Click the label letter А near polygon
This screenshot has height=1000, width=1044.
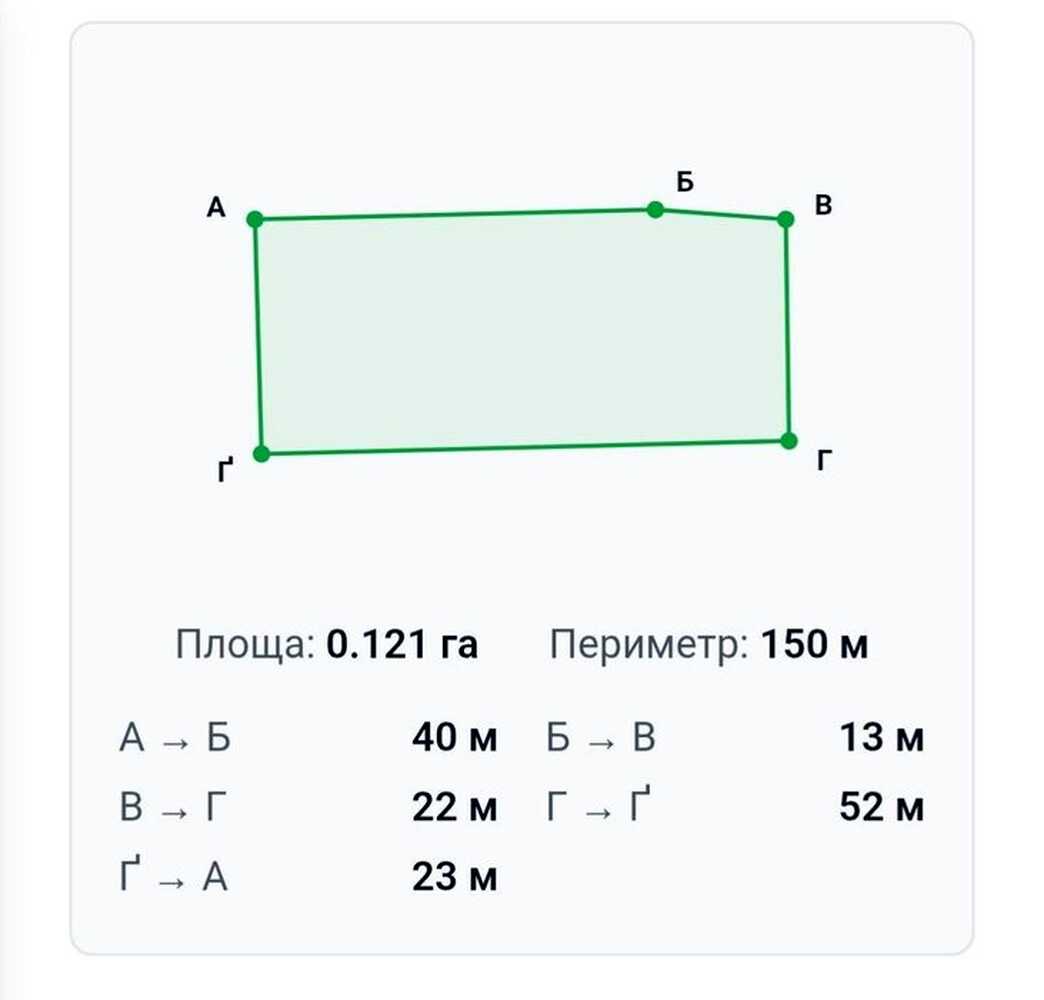216,208
